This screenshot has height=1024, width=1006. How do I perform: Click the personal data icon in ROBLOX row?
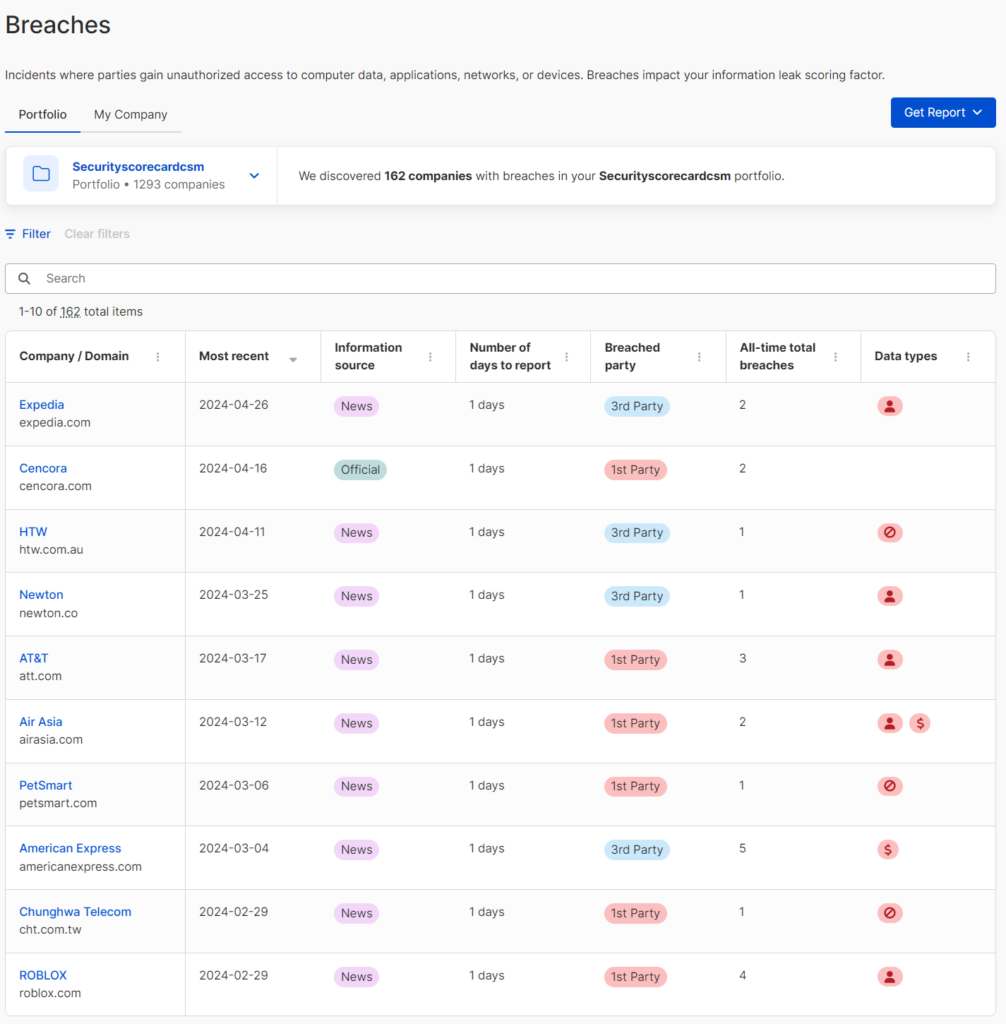890,977
